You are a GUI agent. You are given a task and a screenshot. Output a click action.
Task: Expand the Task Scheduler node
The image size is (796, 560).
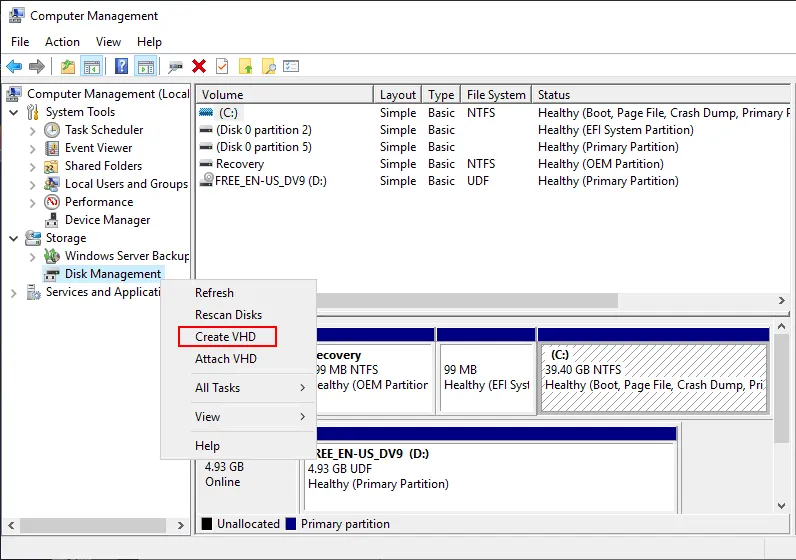tap(33, 130)
